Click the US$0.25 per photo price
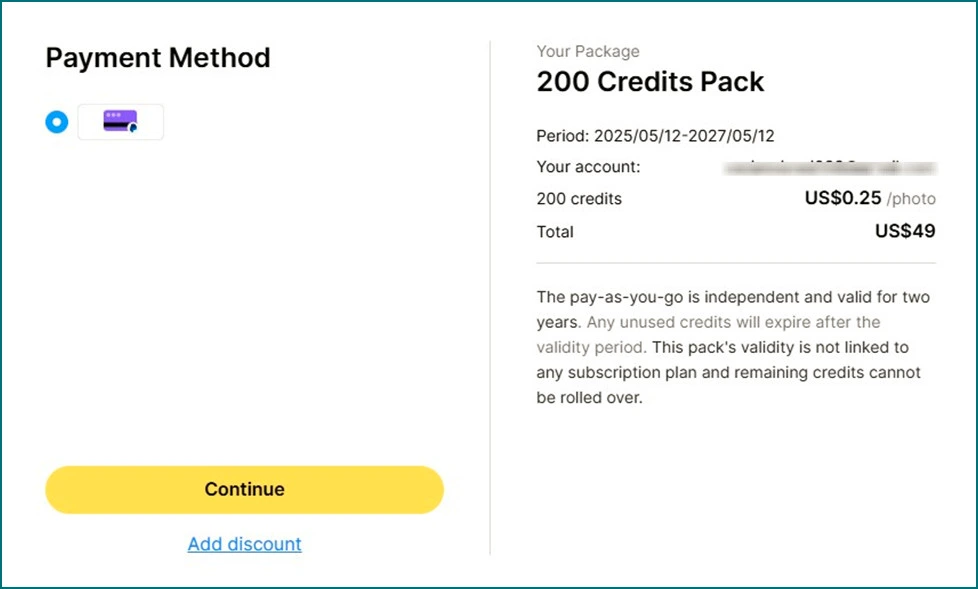 pyautogui.click(x=843, y=198)
